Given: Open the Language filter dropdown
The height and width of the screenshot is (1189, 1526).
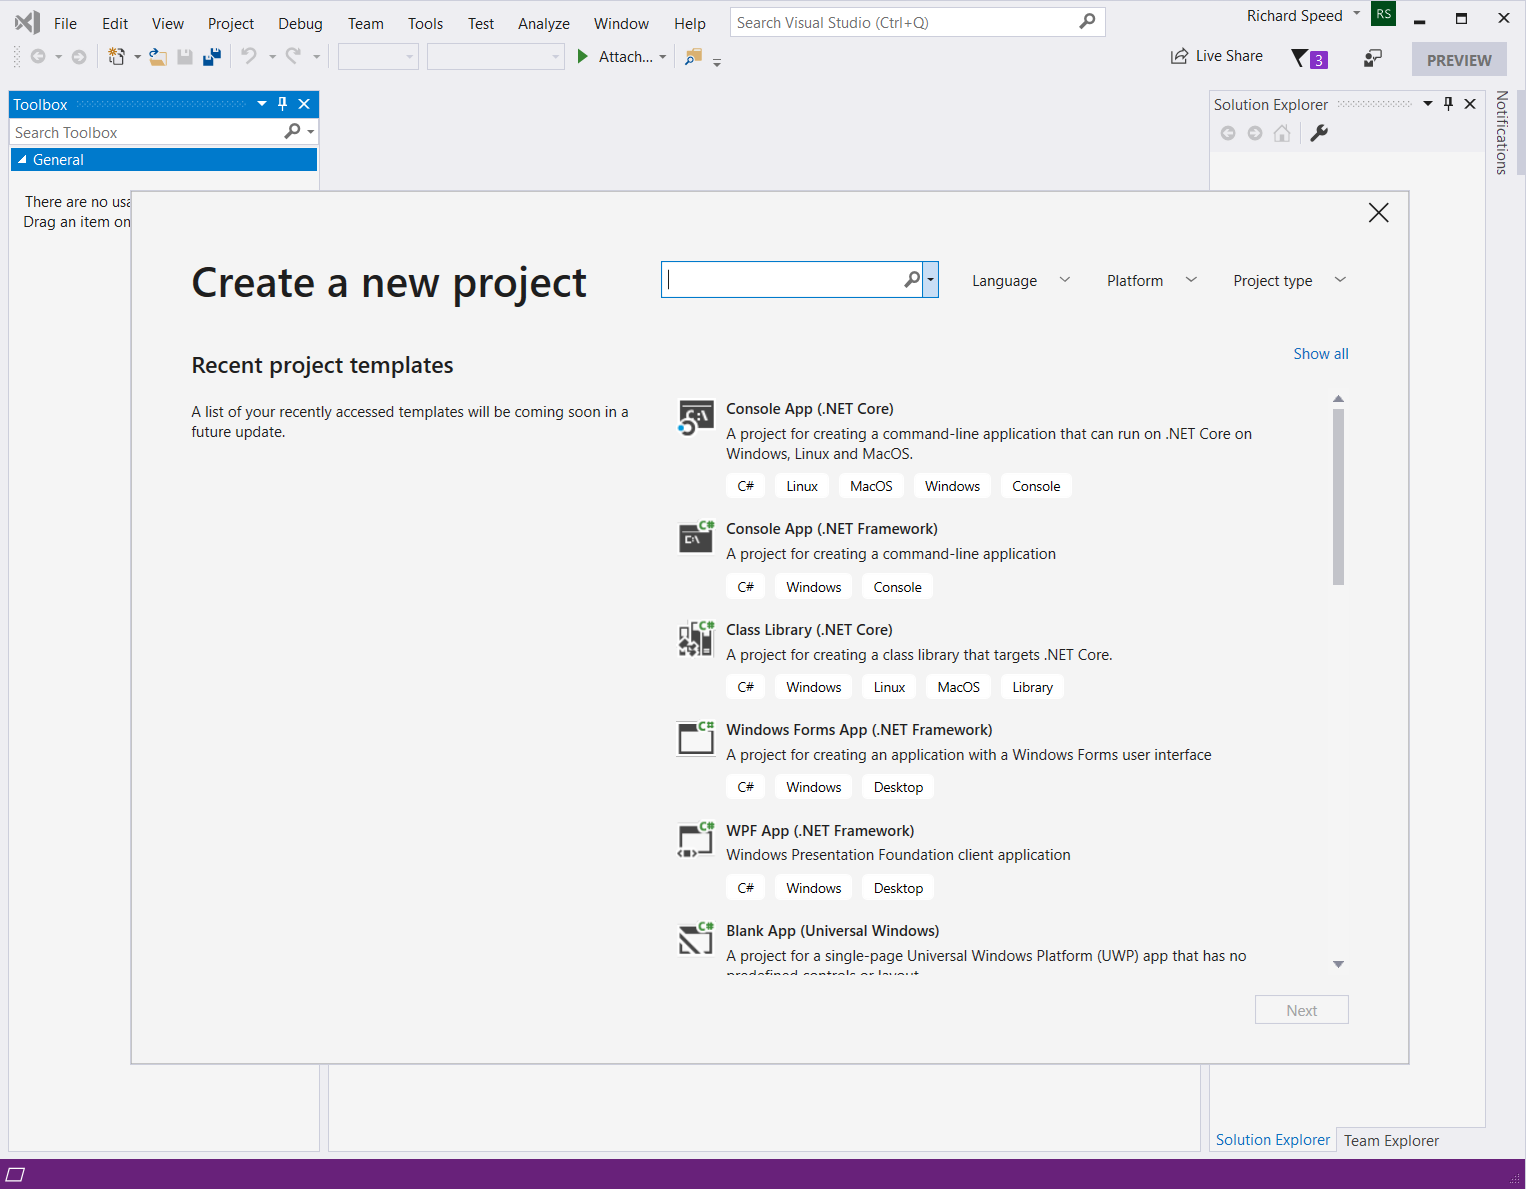Looking at the screenshot, I should click(1021, 281).
